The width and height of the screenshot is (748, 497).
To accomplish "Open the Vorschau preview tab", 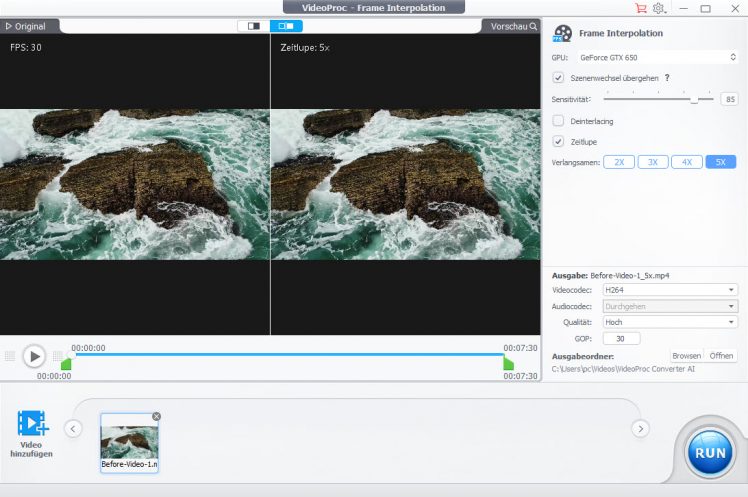I will pyautogui.click(x=513, y=26).
